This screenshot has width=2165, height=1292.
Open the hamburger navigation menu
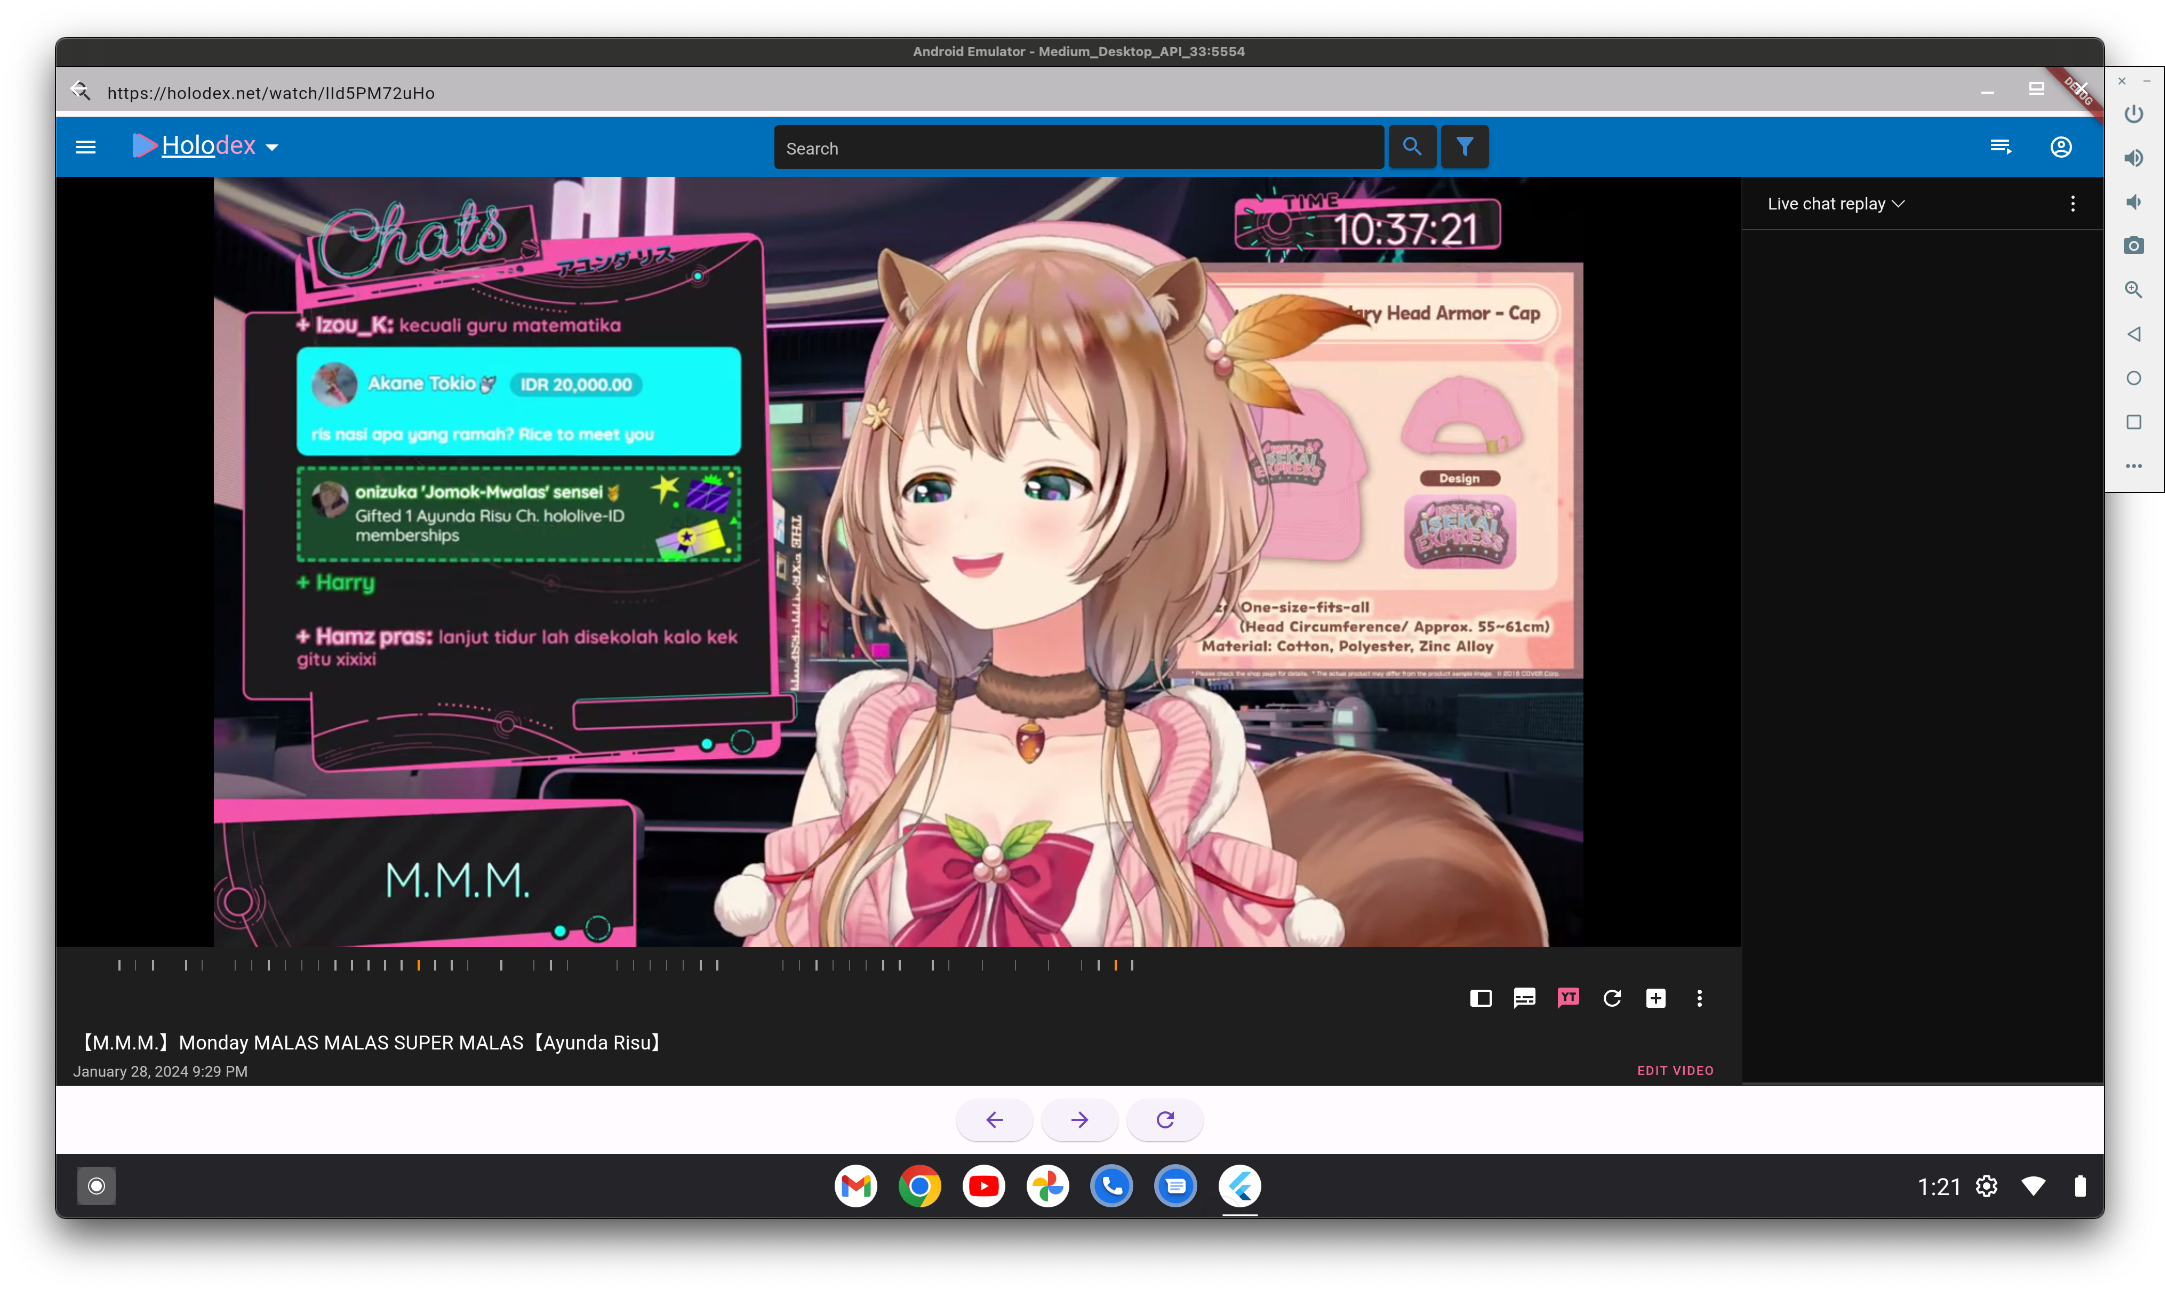point(86,147)
